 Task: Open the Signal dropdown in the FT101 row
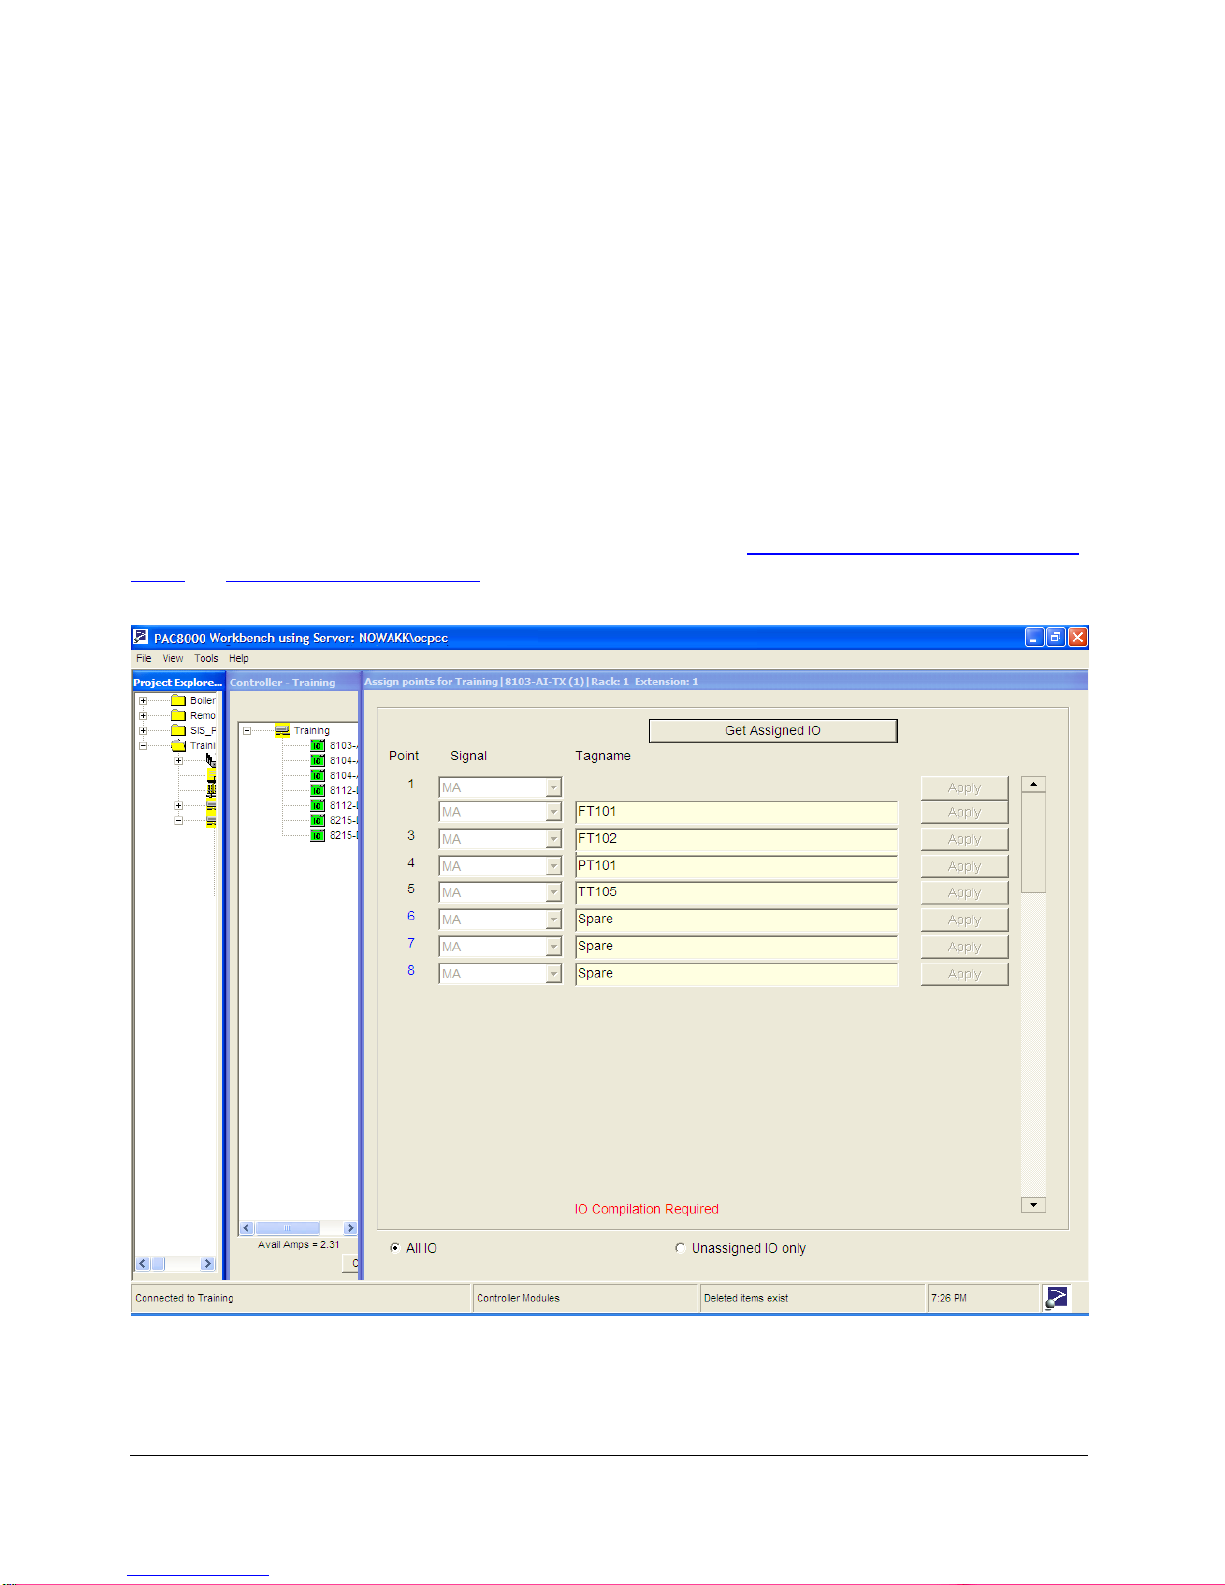click(x=553, y=812)
